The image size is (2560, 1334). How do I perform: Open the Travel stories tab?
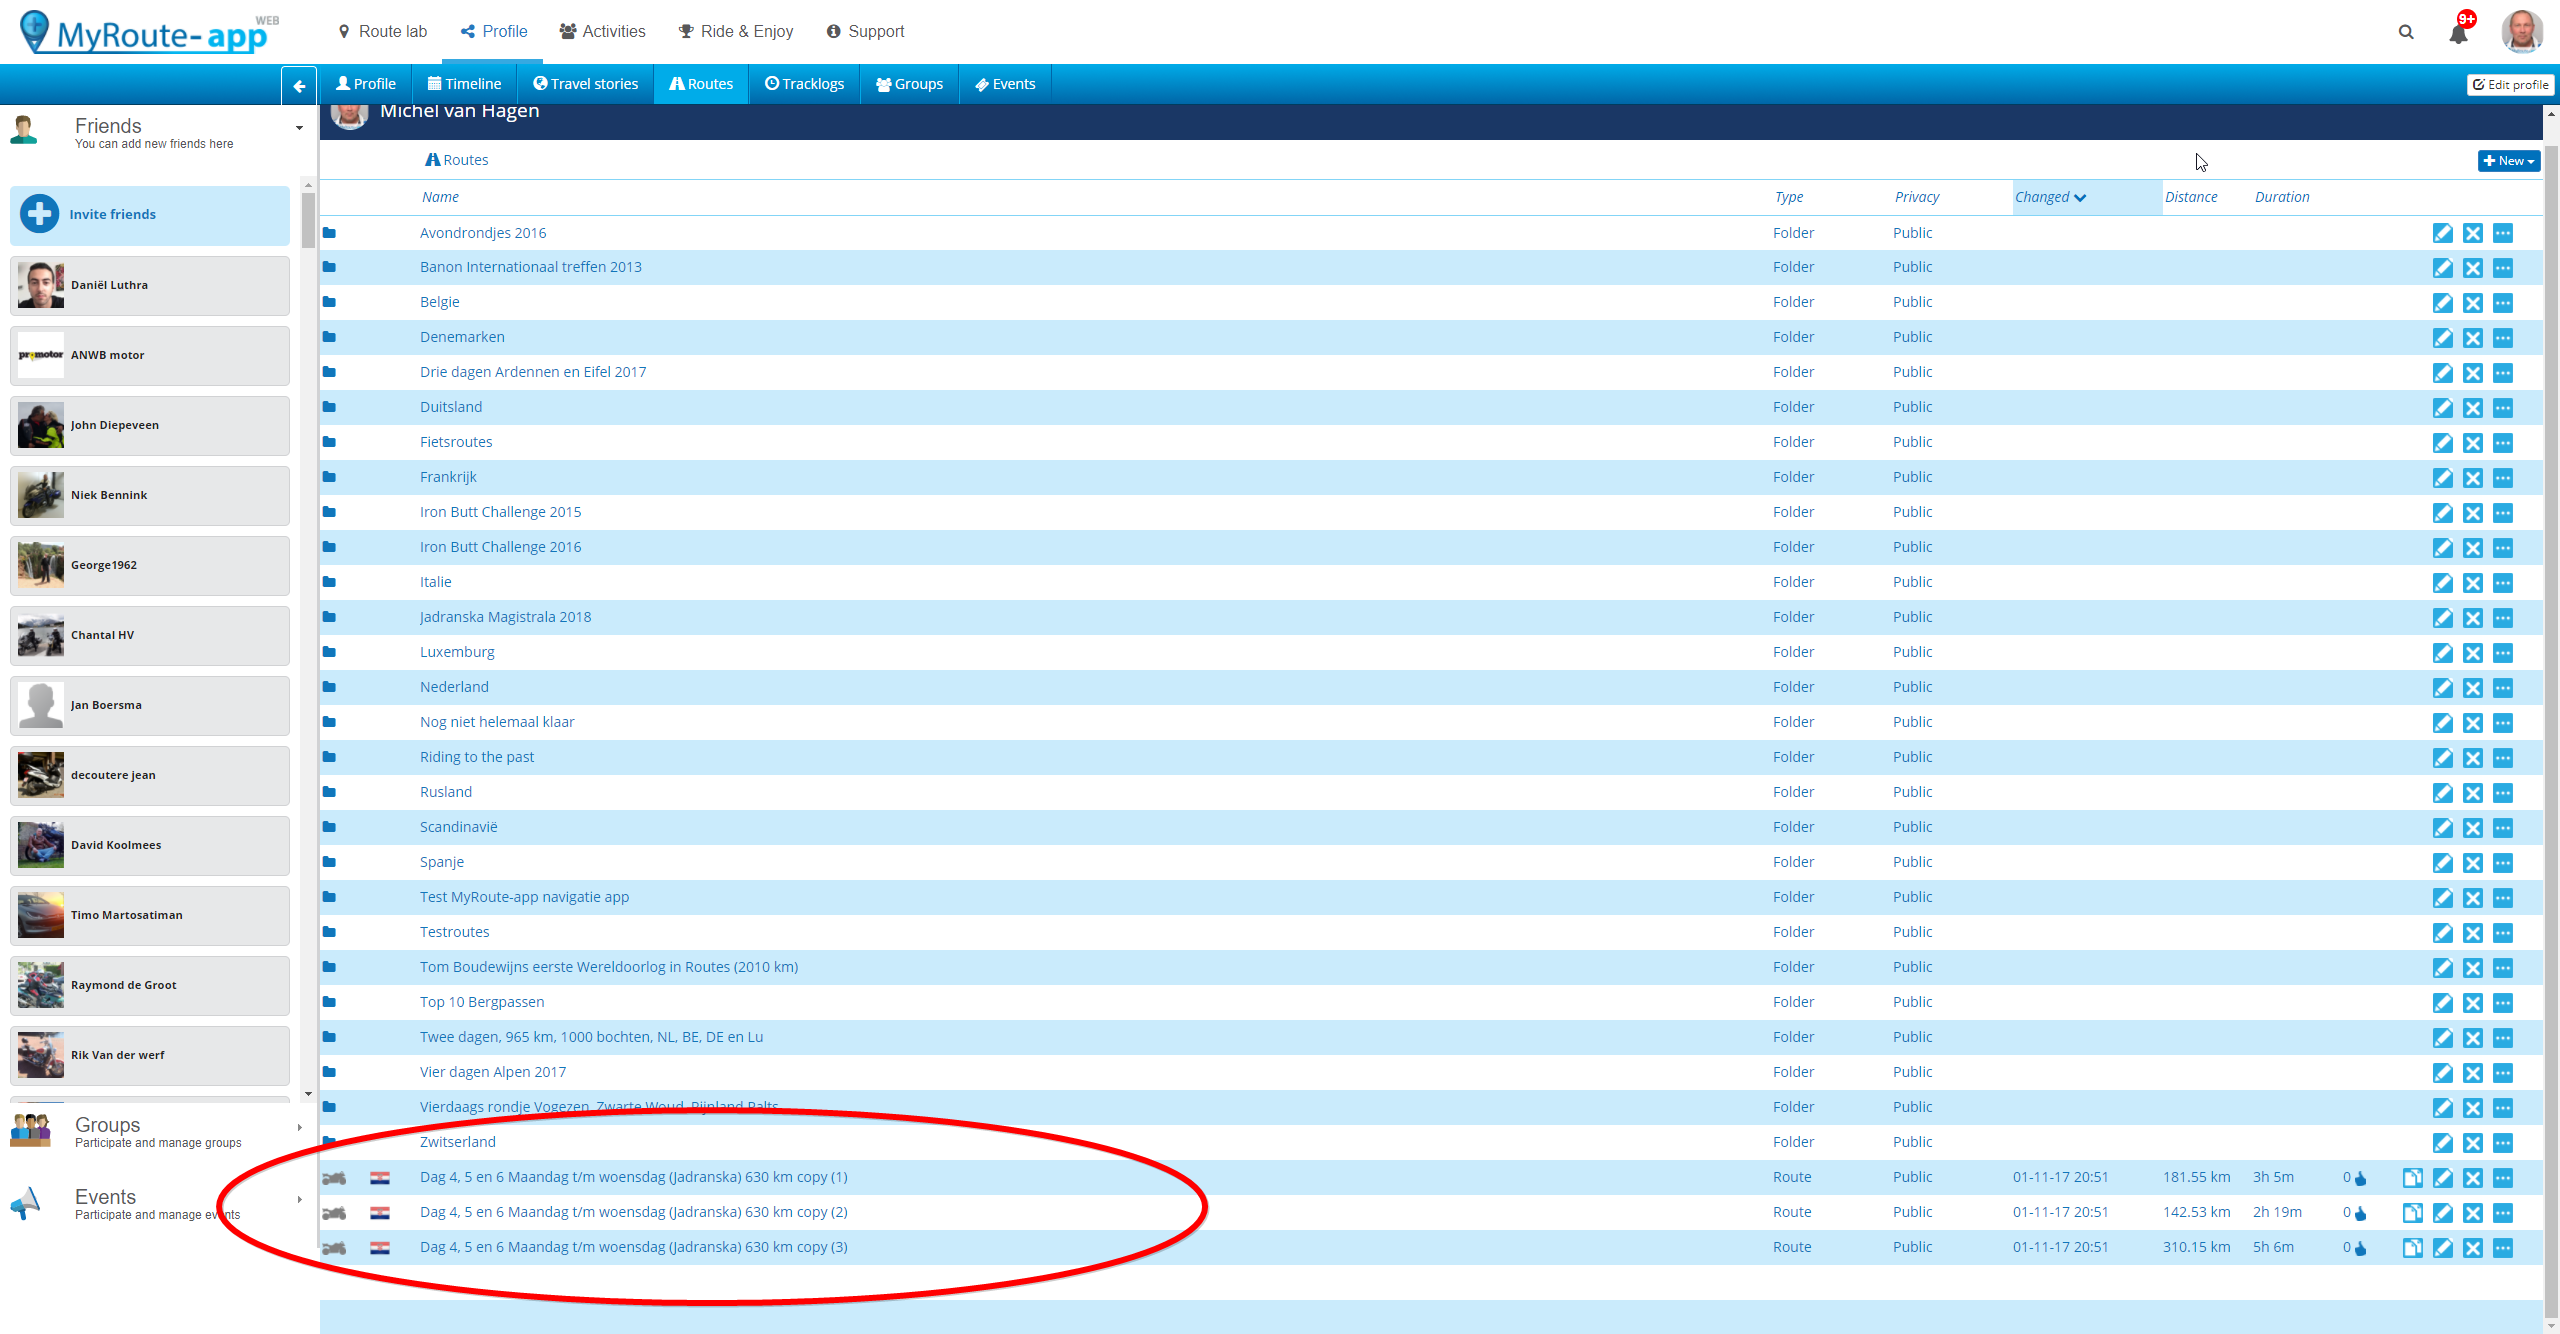pyautogui.click(x=586, y=84)
